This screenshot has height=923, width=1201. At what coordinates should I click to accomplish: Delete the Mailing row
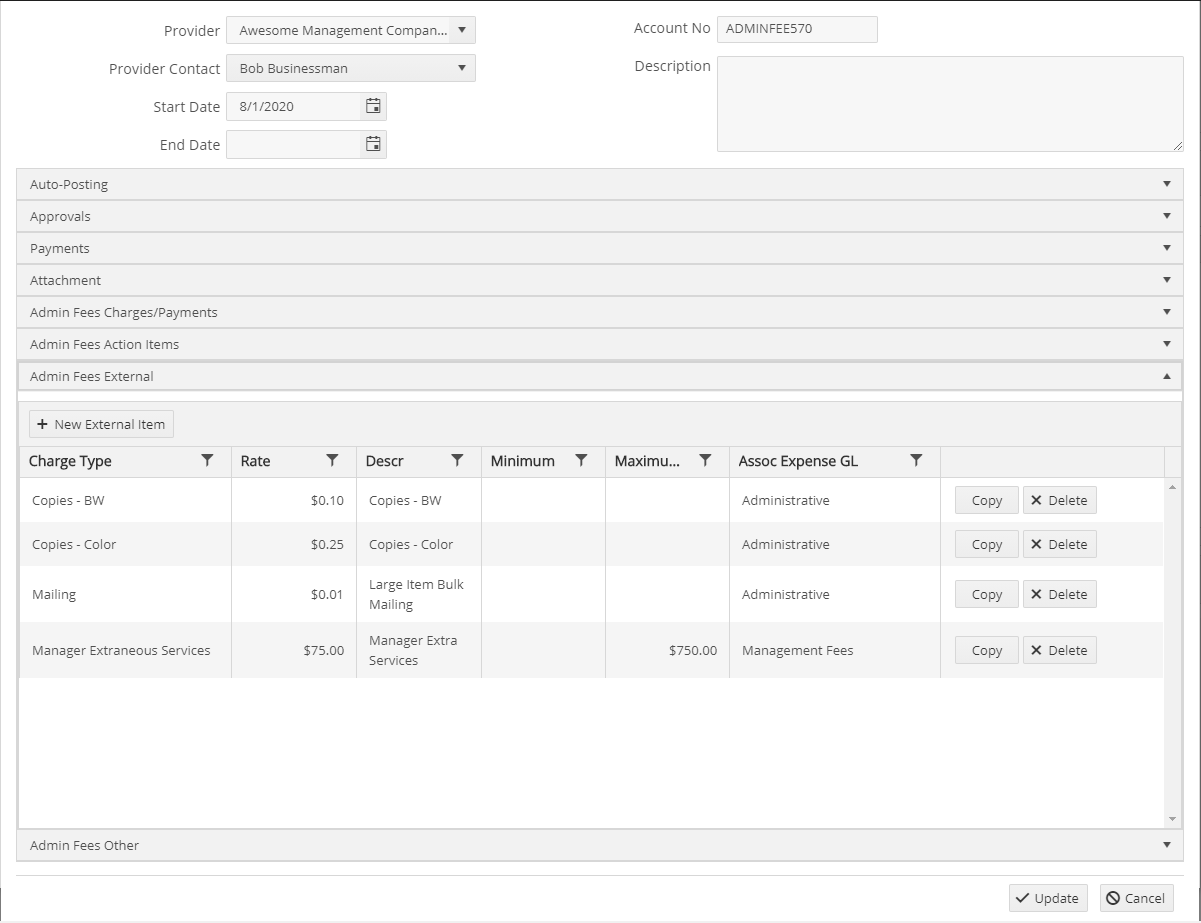1060,594
